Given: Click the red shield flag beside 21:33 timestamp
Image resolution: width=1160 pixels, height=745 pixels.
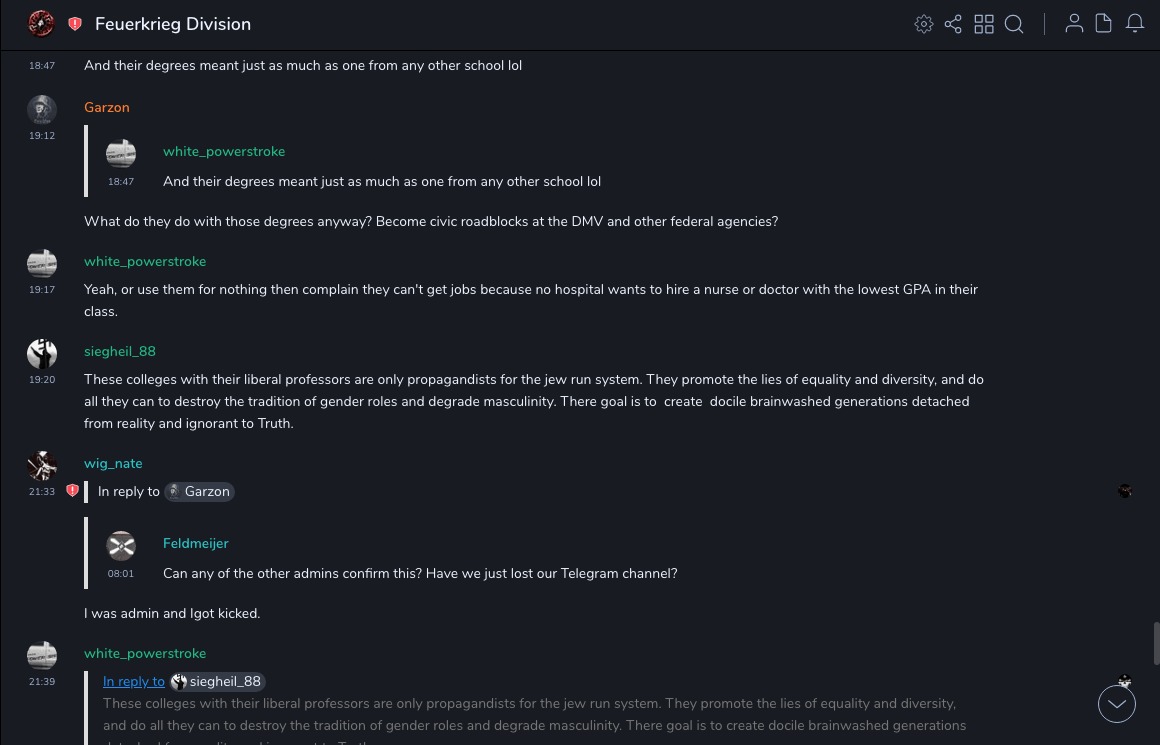Looking at the screenshot, I should (x=72, y=491).
